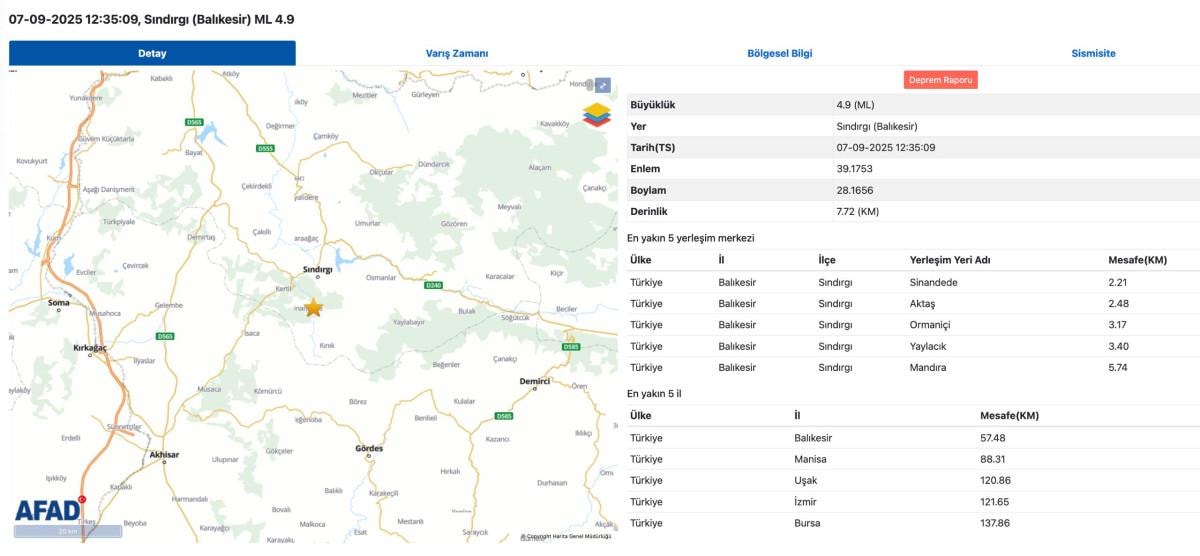
Task: Open the map layers switcher
Action: click(x=596, y=115)
